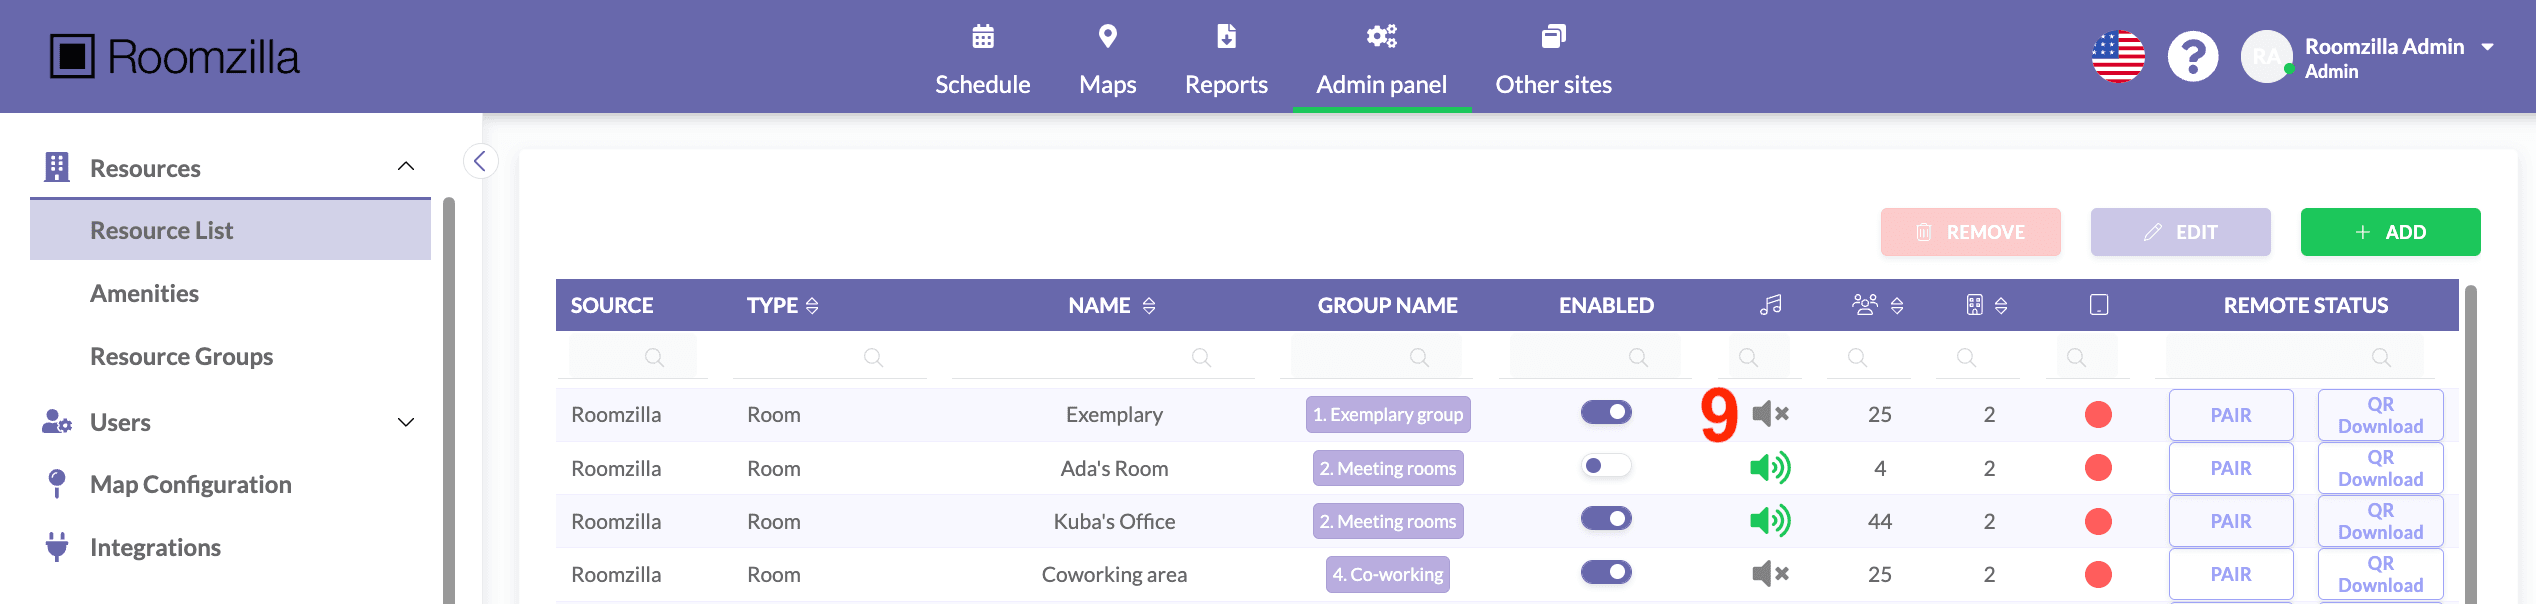2536x604 pixels.
Task: Enable the Ada's Room toggle
Action: click(x=1606, y=466)
